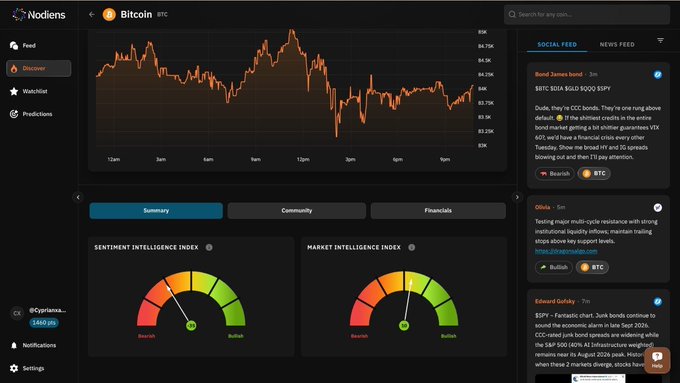680x383 pixels.
Task: Go back using the arrow beside Bitcoin
Action: (92, 14)
